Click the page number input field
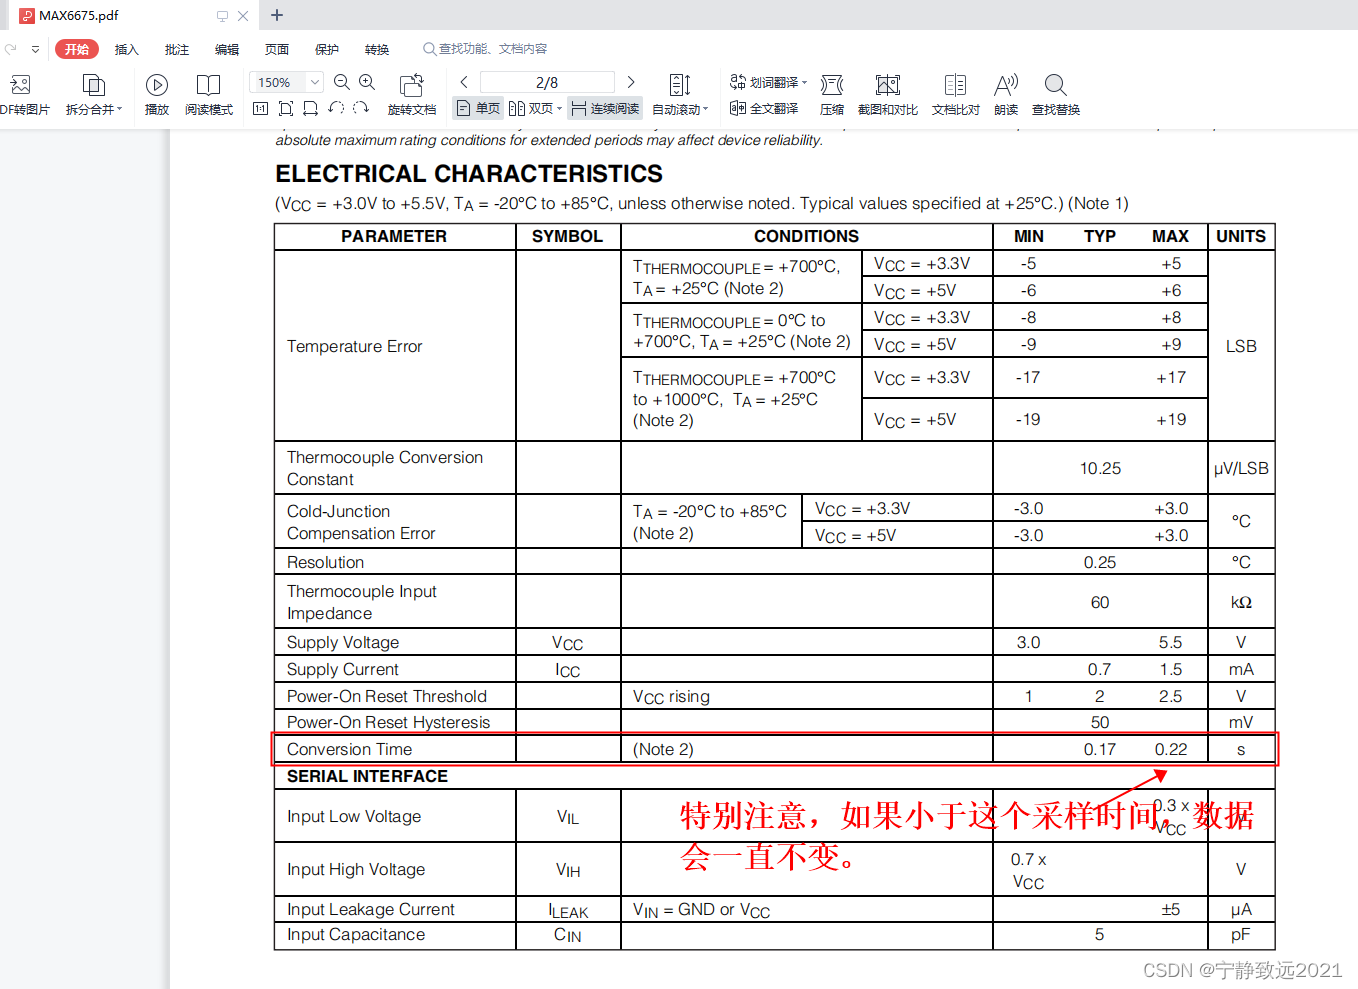Screen dimensions: 1358x989 546,82
